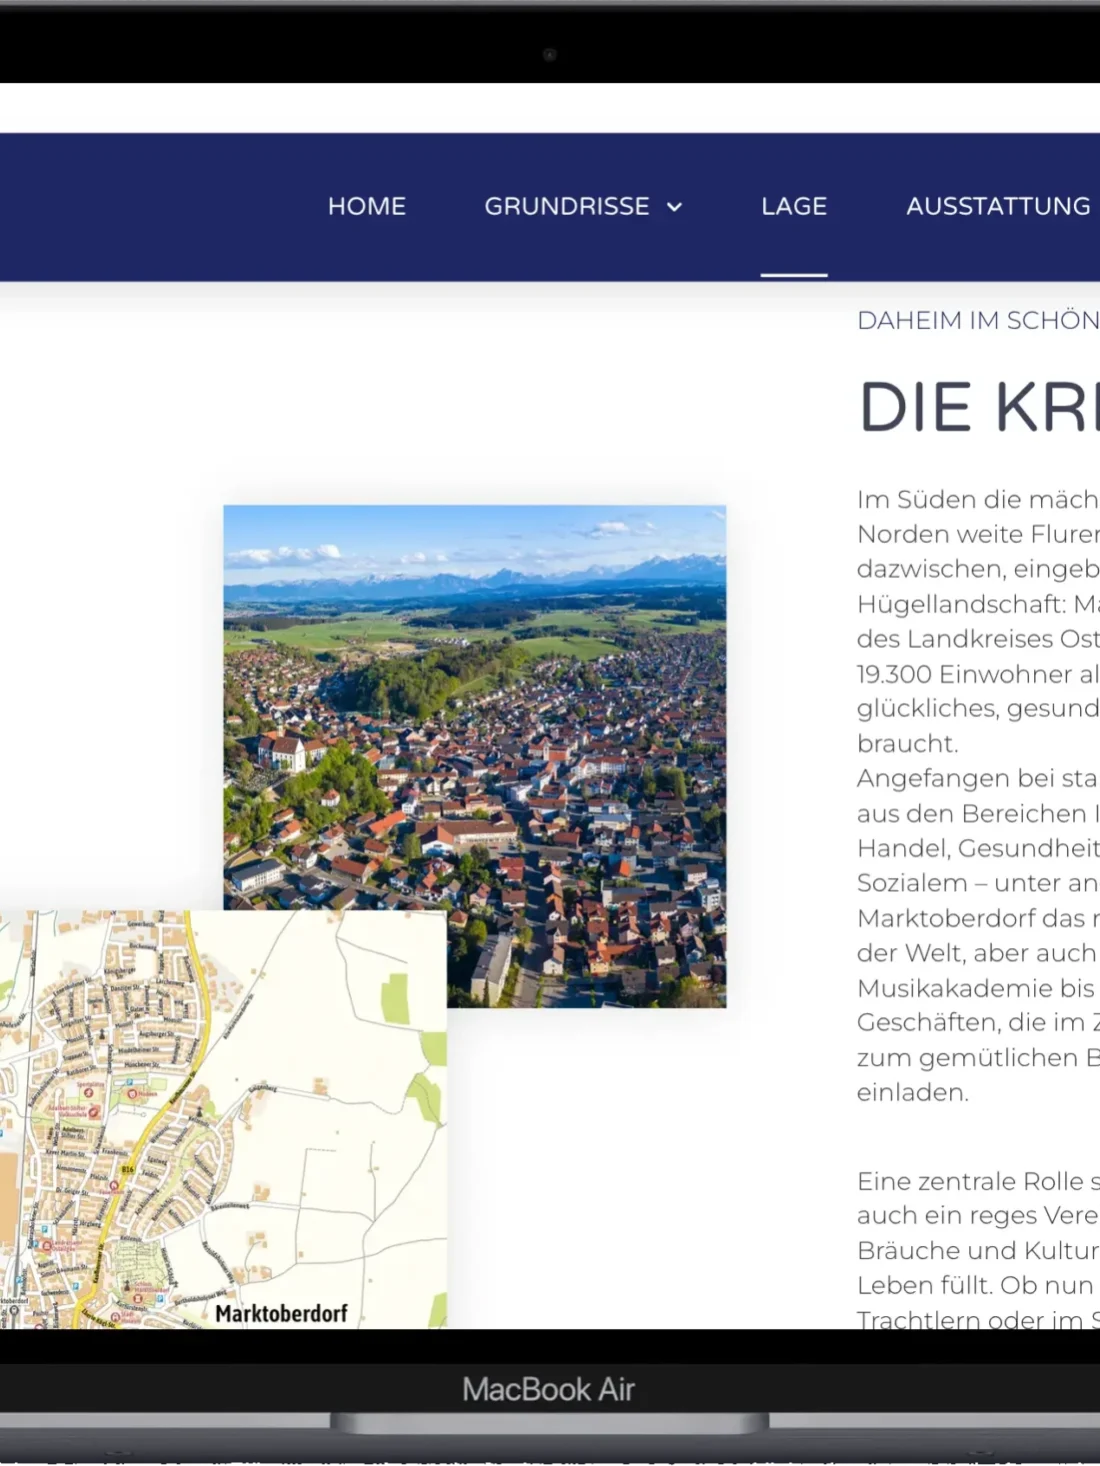Viewport: 1100px width, 1466px height.
Task: Open the AUSSTATTUNG page link
Action: [997, 206]
